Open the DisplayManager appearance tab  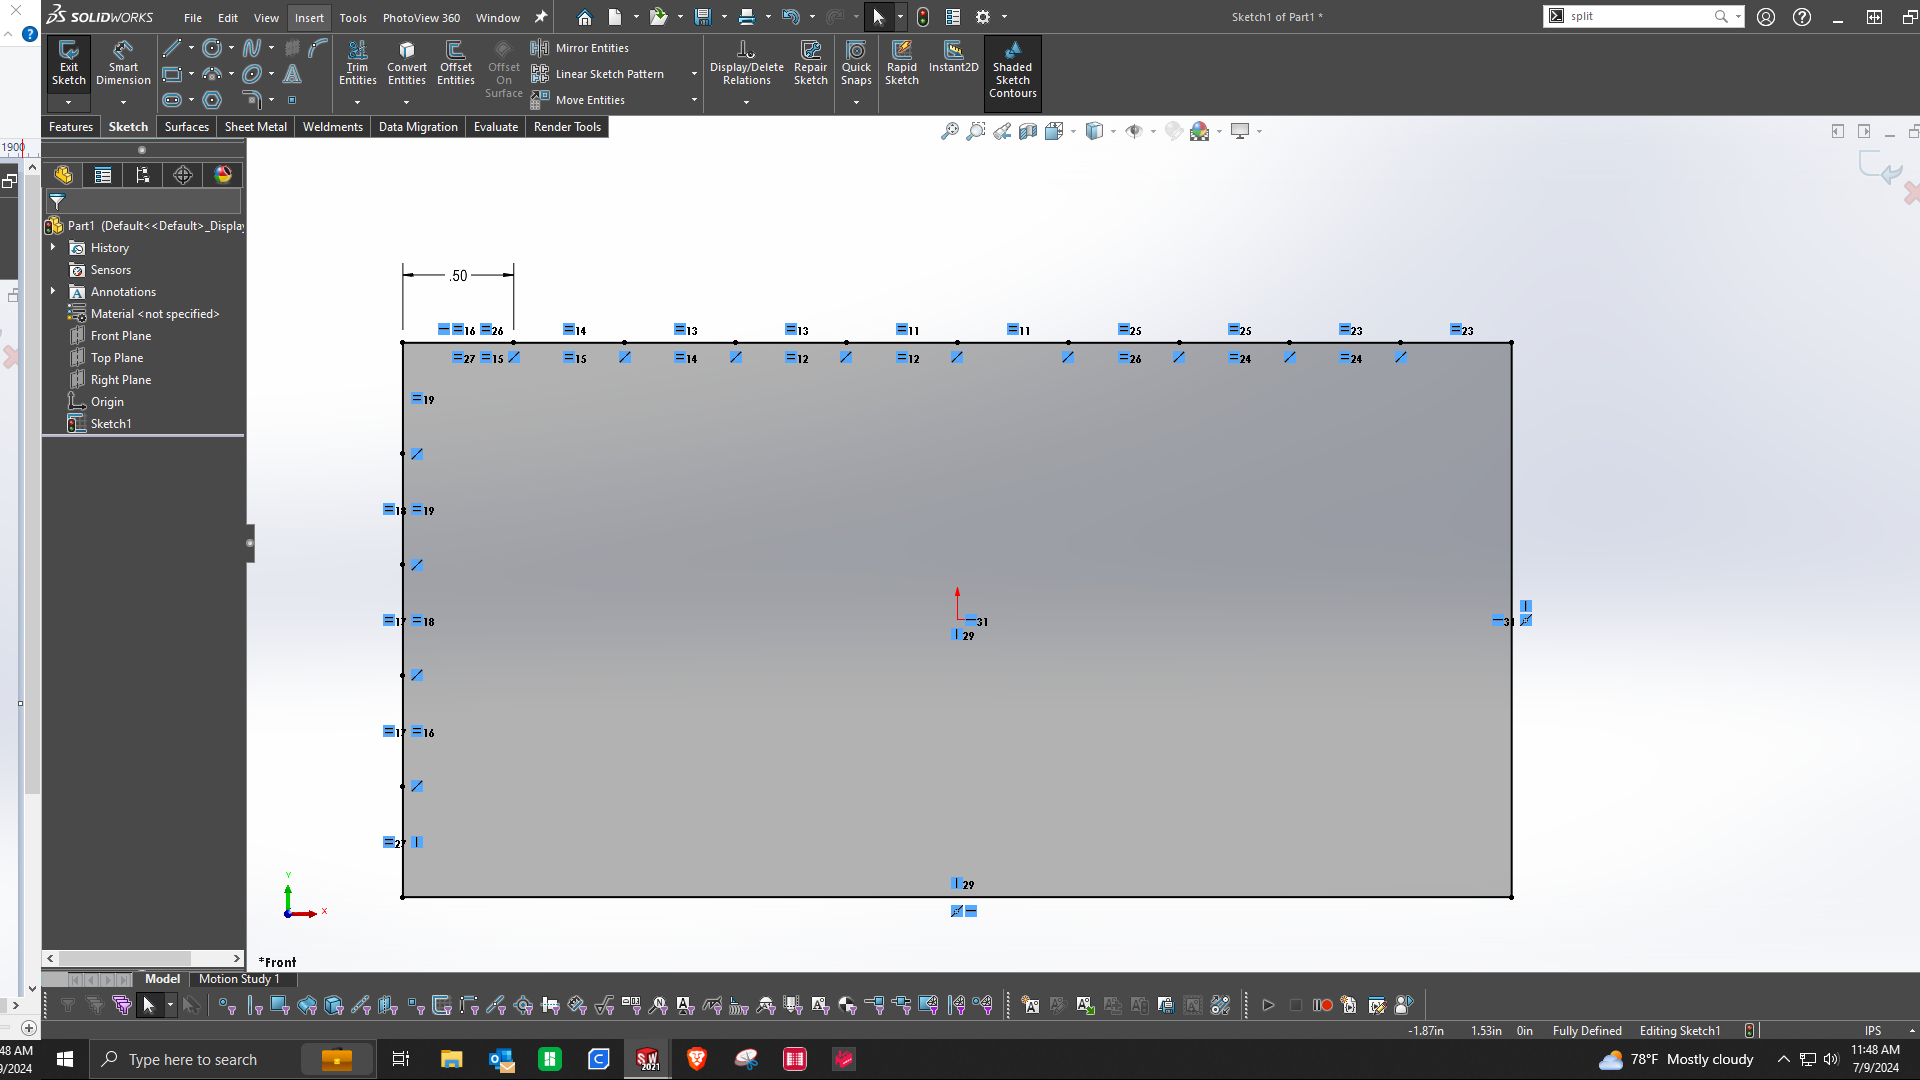(223, 175)
